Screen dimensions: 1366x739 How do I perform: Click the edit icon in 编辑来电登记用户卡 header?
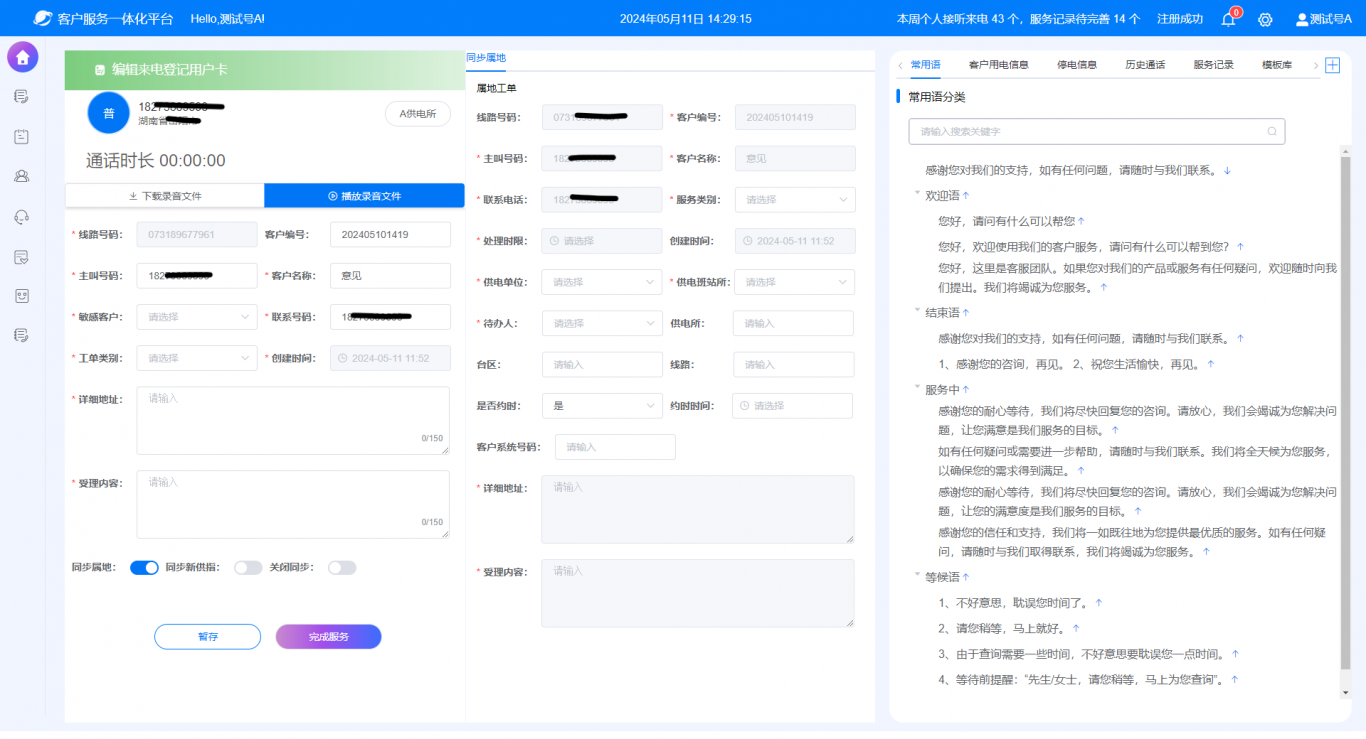[x=100, y=70]
